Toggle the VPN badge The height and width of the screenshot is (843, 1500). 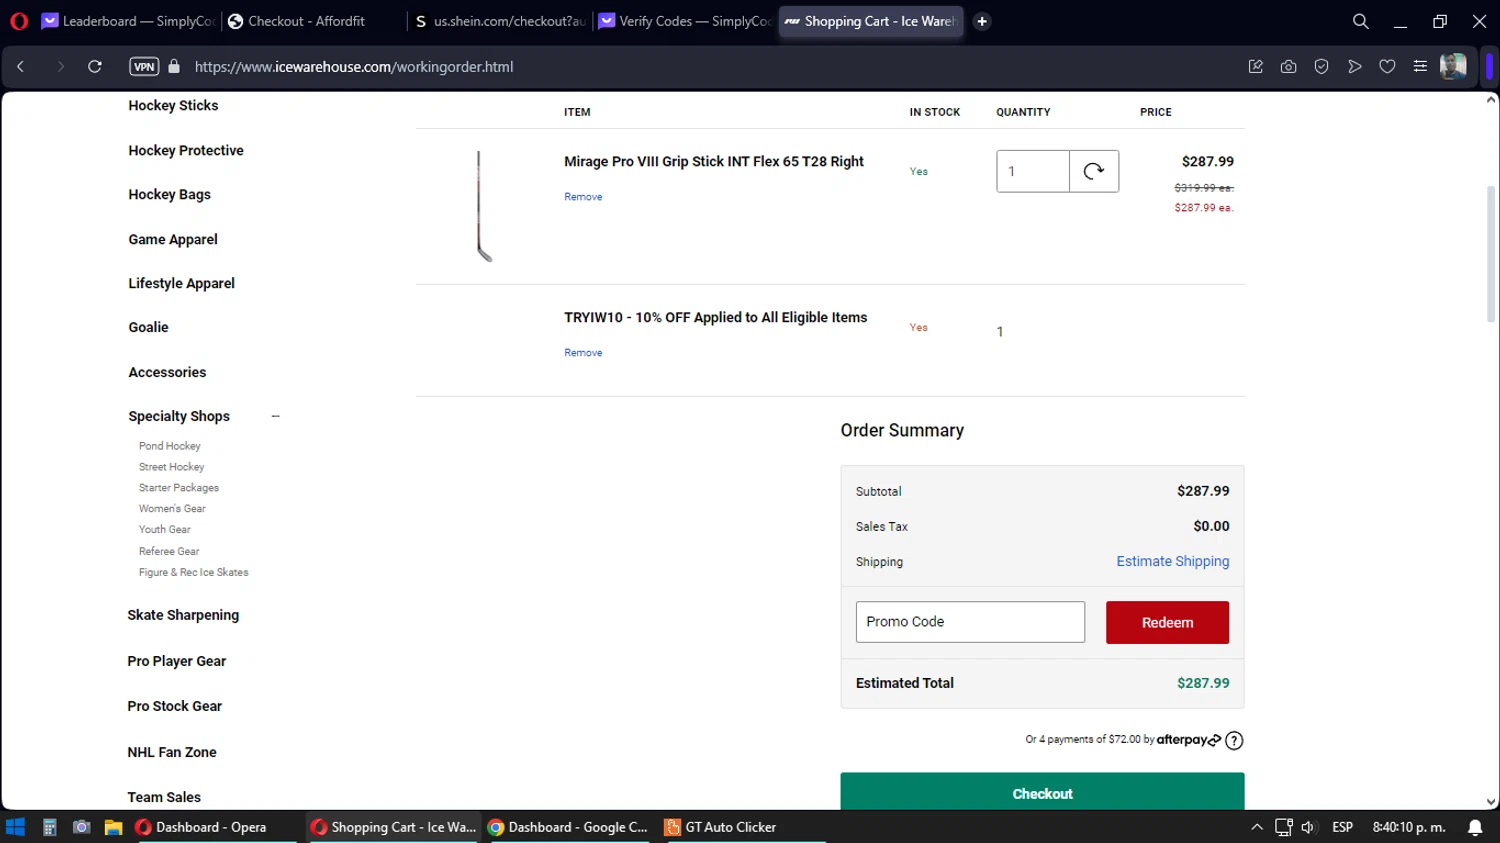click(x=144, y=67)
